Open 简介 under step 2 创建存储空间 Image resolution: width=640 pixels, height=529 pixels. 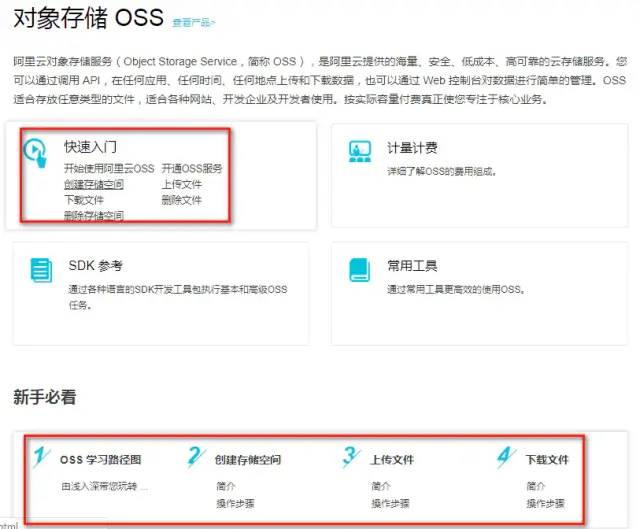[x=226, y=486]
